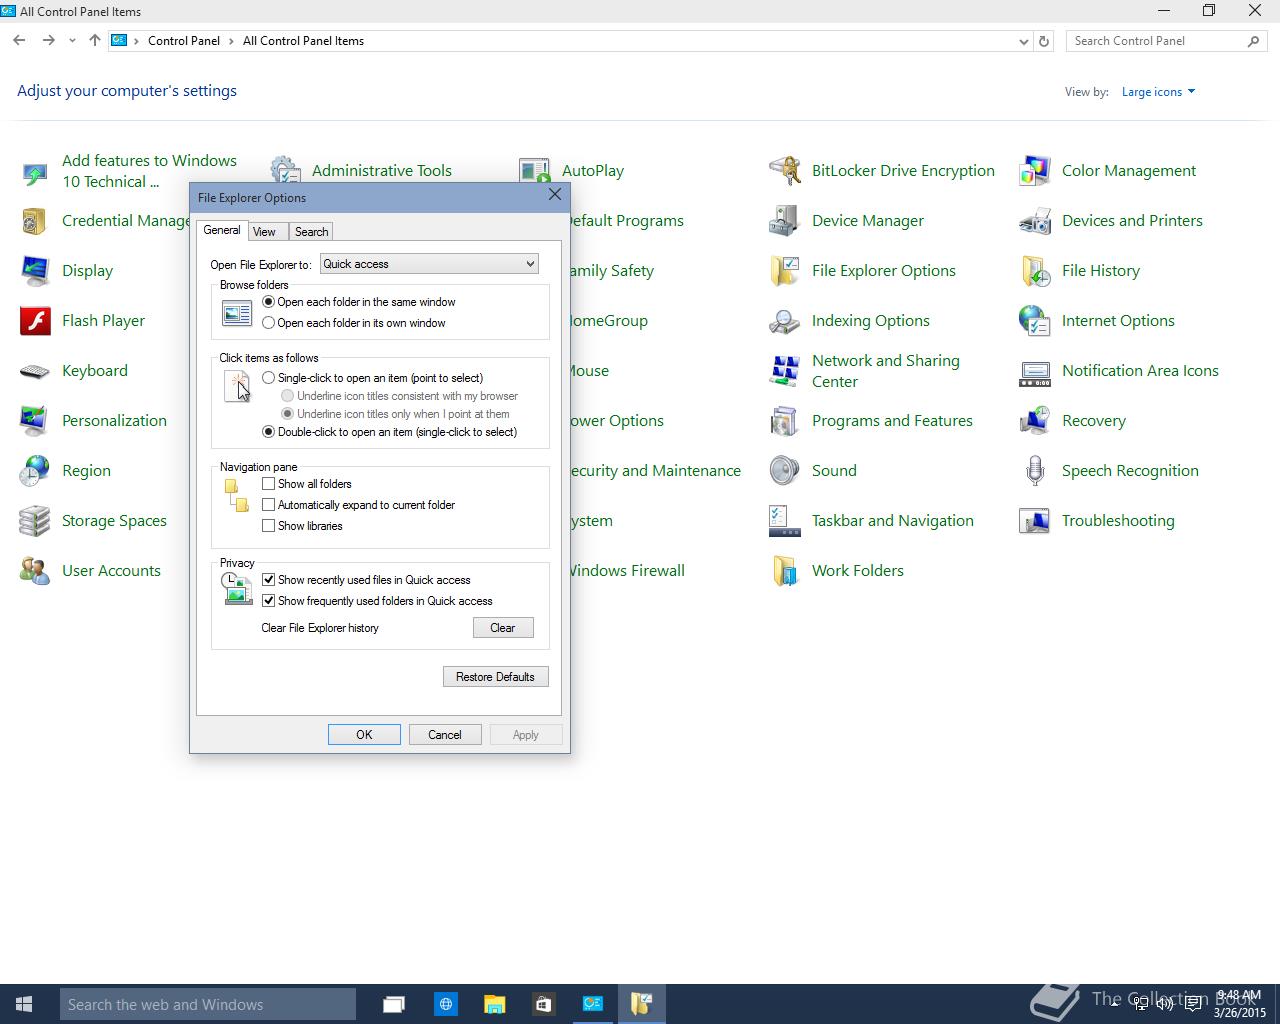Screen dimensions: 1280x1024
Task: Open the BitLocker Drive Encryption icon
Action: click(x=784, y=171)
